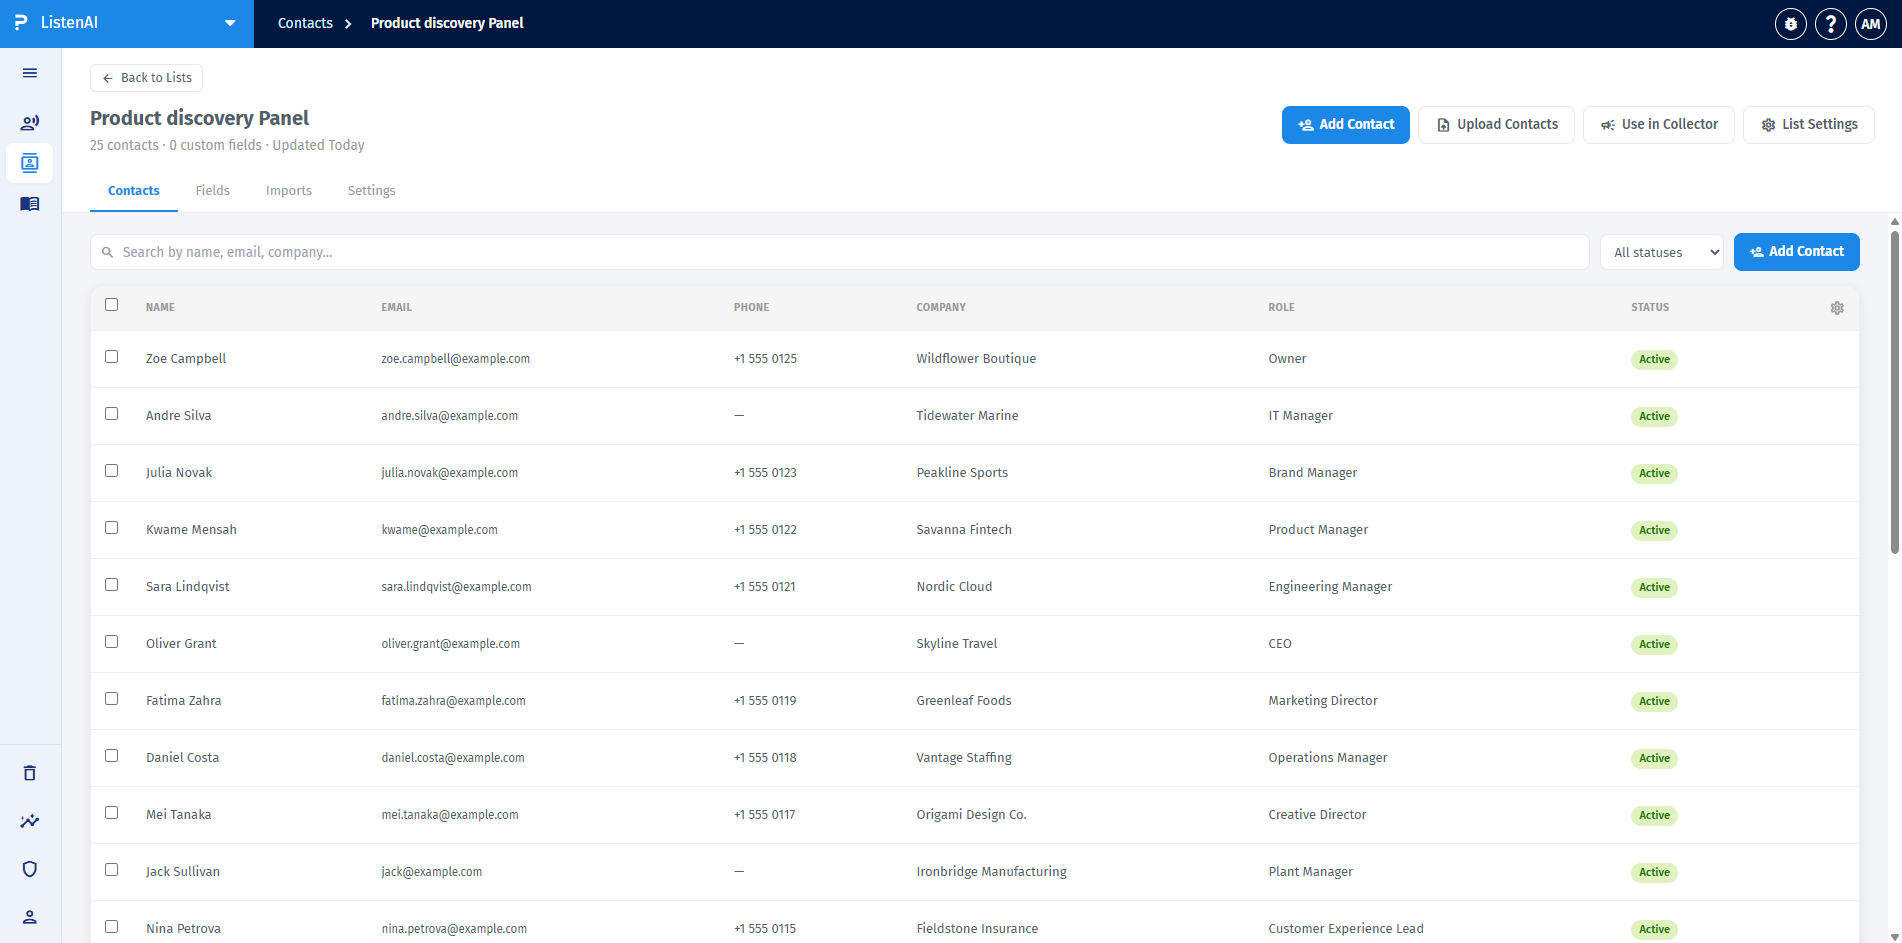Check the Mei Tanaka row checkbox
Viewport: 1902px width, 943px height.
coord(111,813)
